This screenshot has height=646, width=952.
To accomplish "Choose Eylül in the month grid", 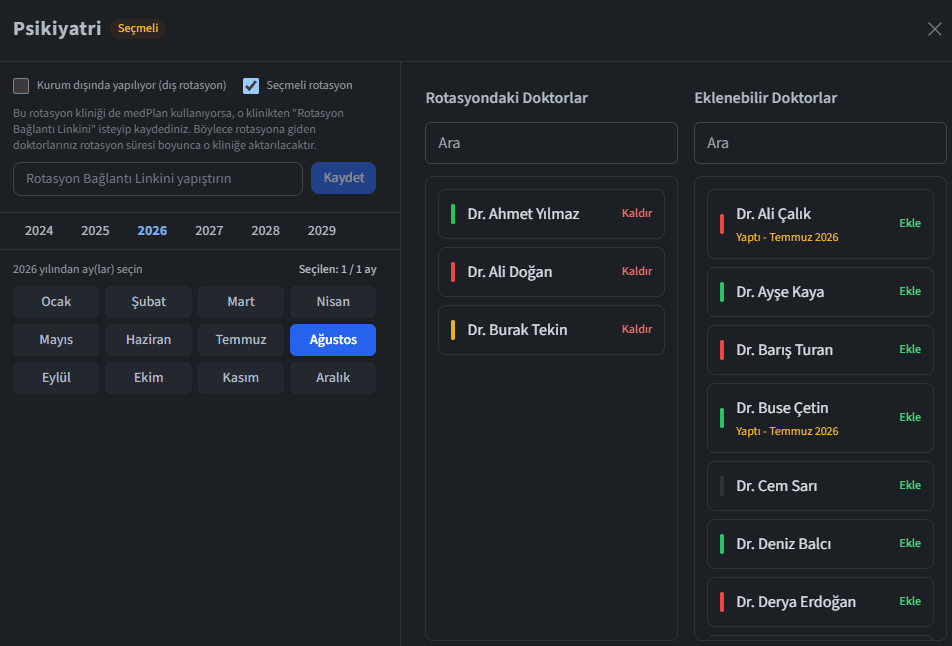I will tap(56, 378).
